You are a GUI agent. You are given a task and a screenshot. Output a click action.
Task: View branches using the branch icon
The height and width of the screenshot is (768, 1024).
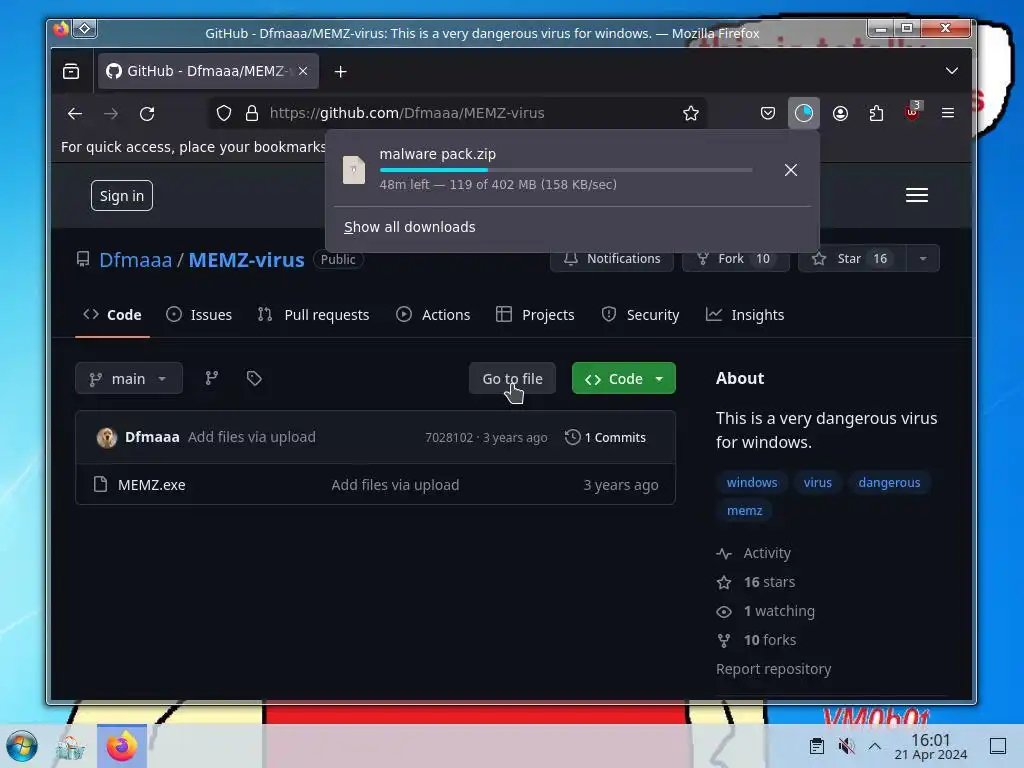click(212, 378)
